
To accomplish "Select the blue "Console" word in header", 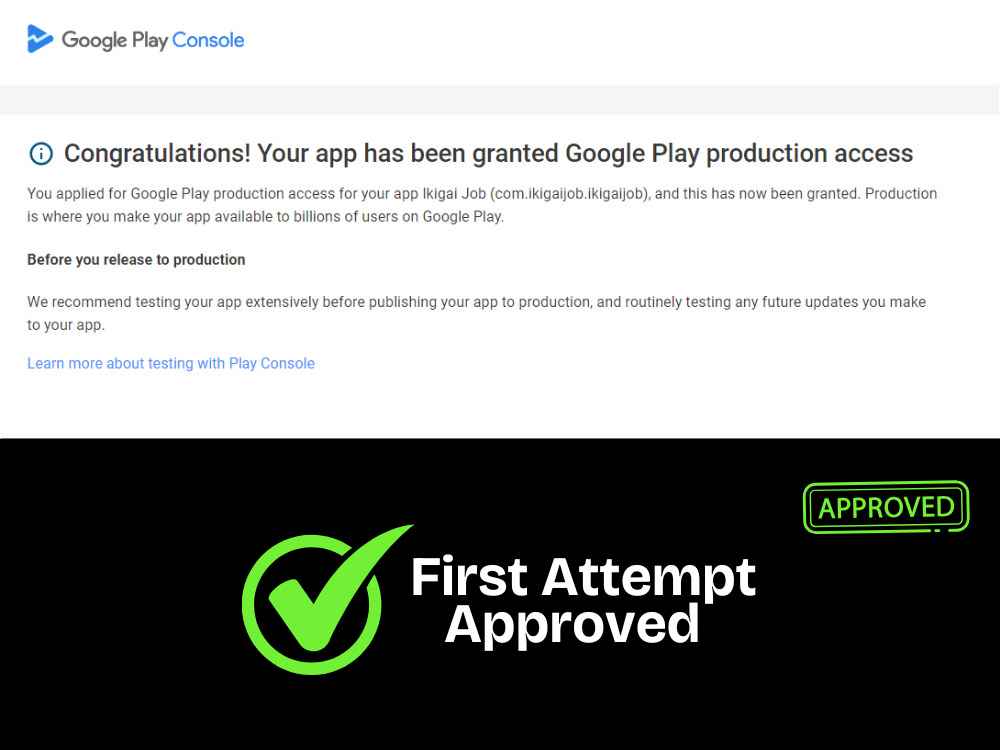I will click(208, 40).
